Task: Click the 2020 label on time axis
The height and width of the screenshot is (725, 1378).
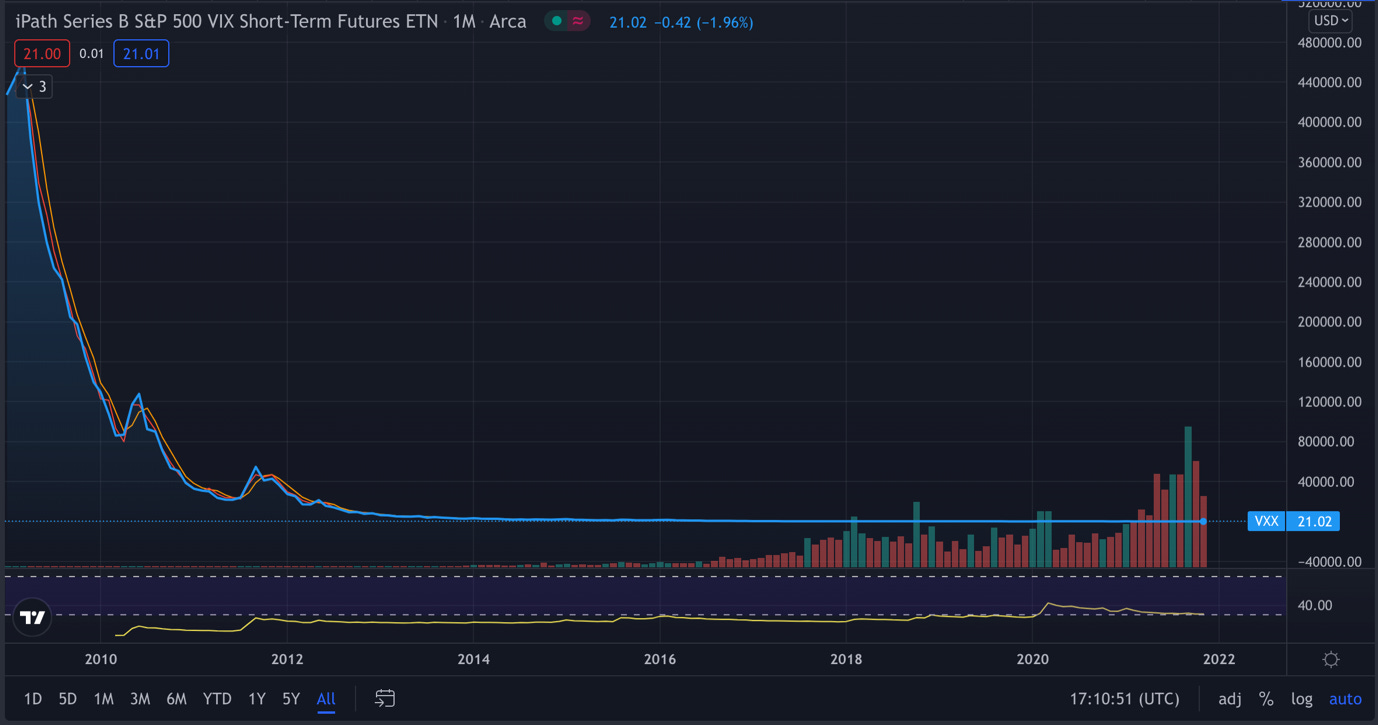Action: (1032, 659)
